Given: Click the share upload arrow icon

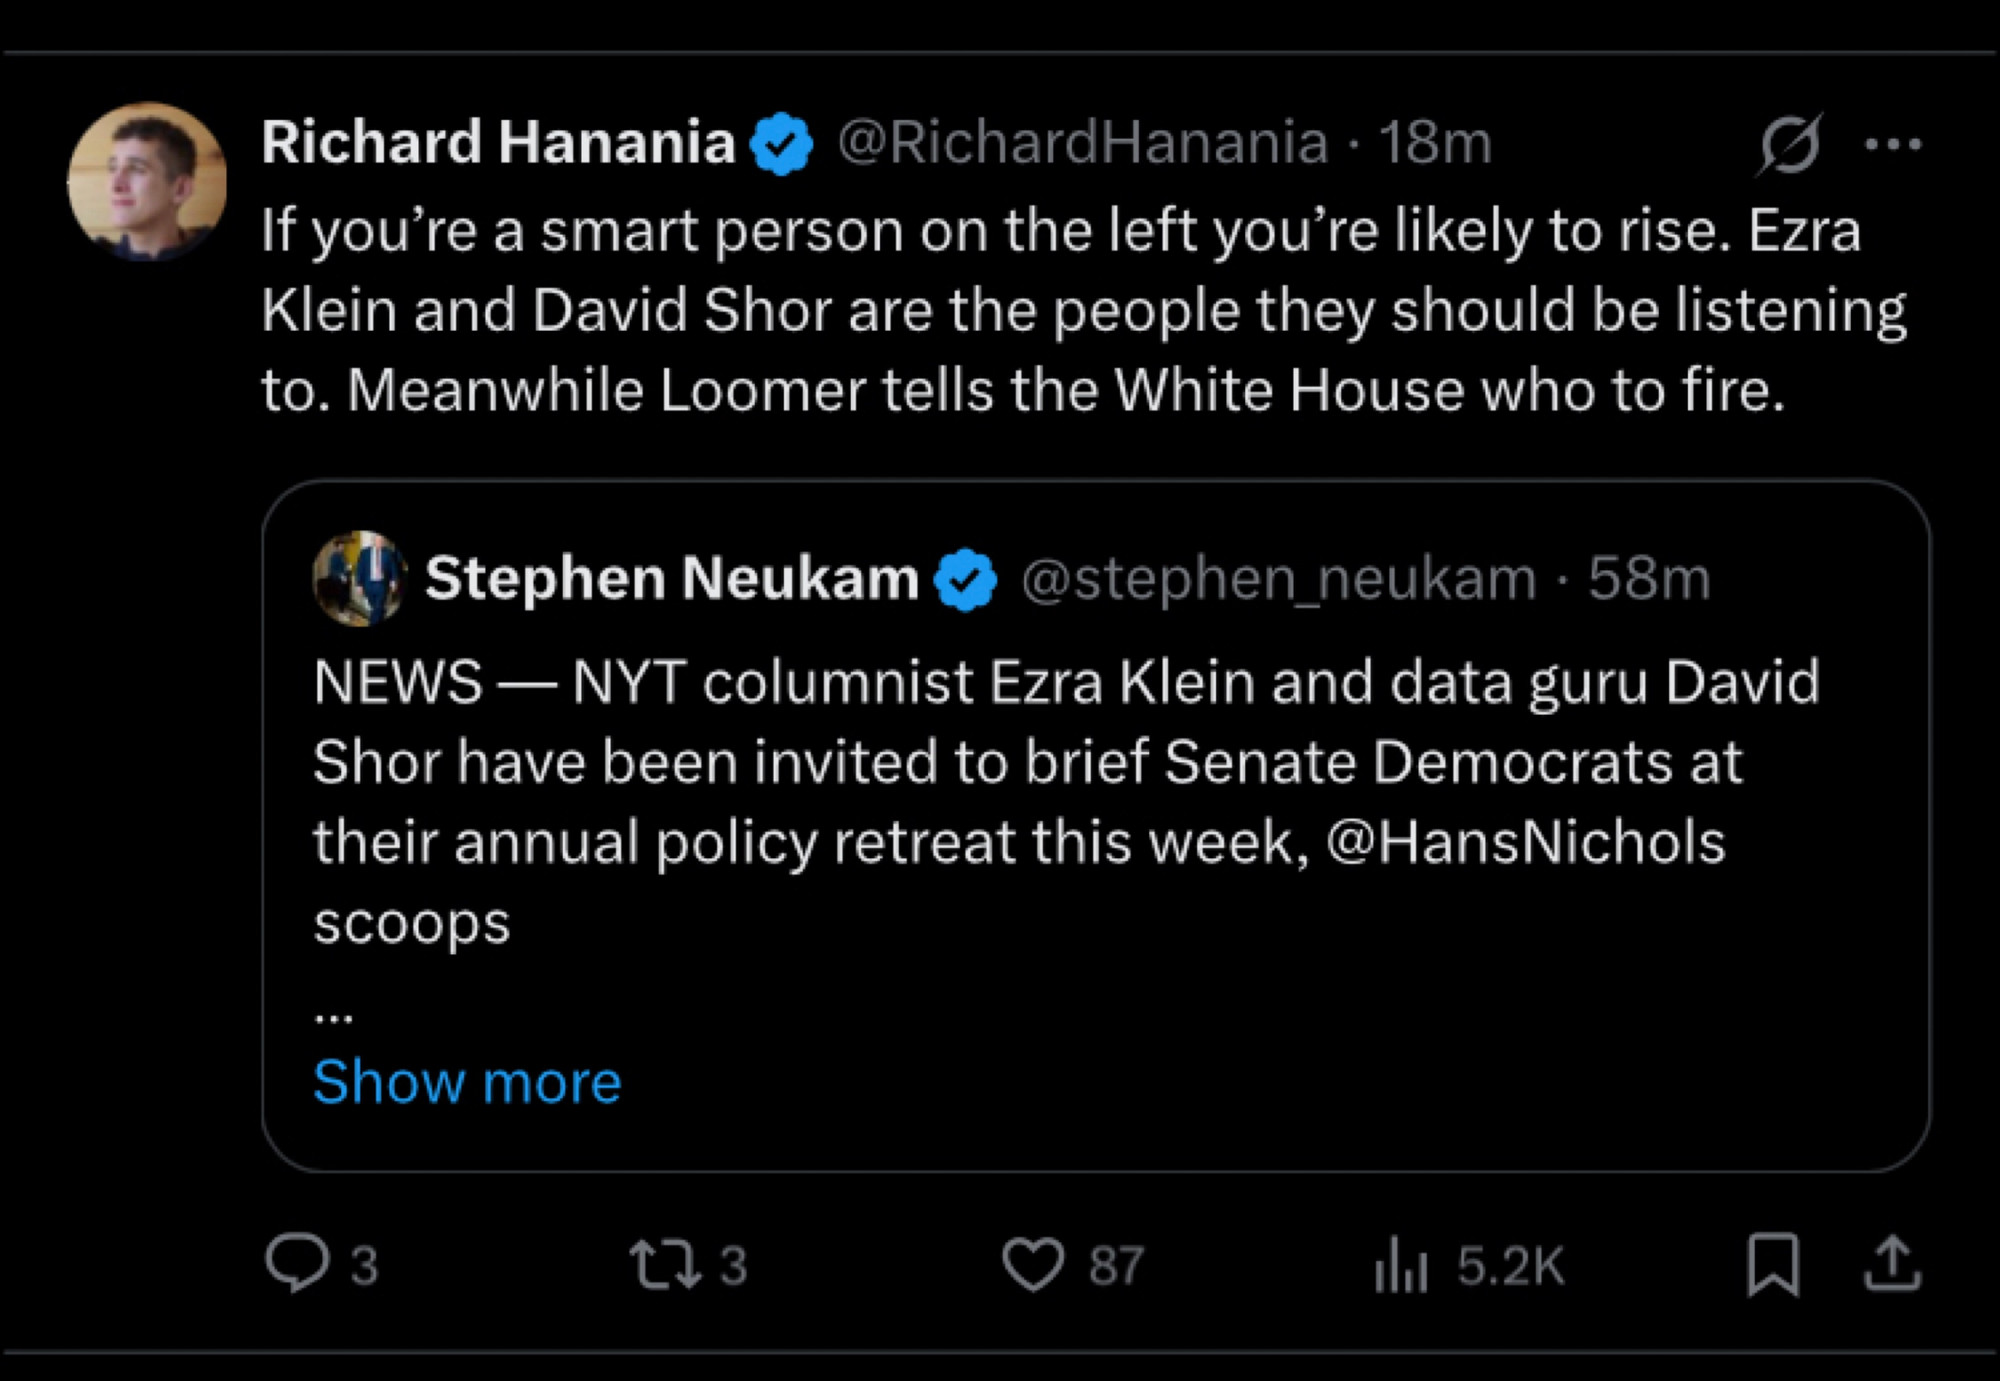Looking at the screenshot, I should click(x=1892, y=1263).
